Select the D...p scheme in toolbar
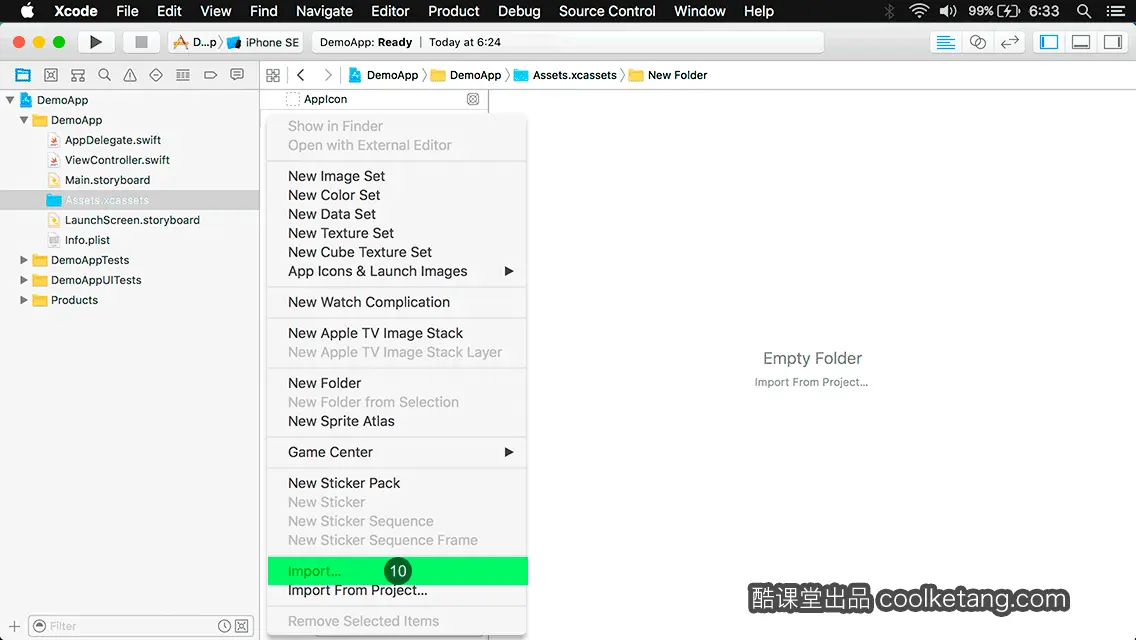The height and width of the screenshot is (640, 1136). pos(196,42)
